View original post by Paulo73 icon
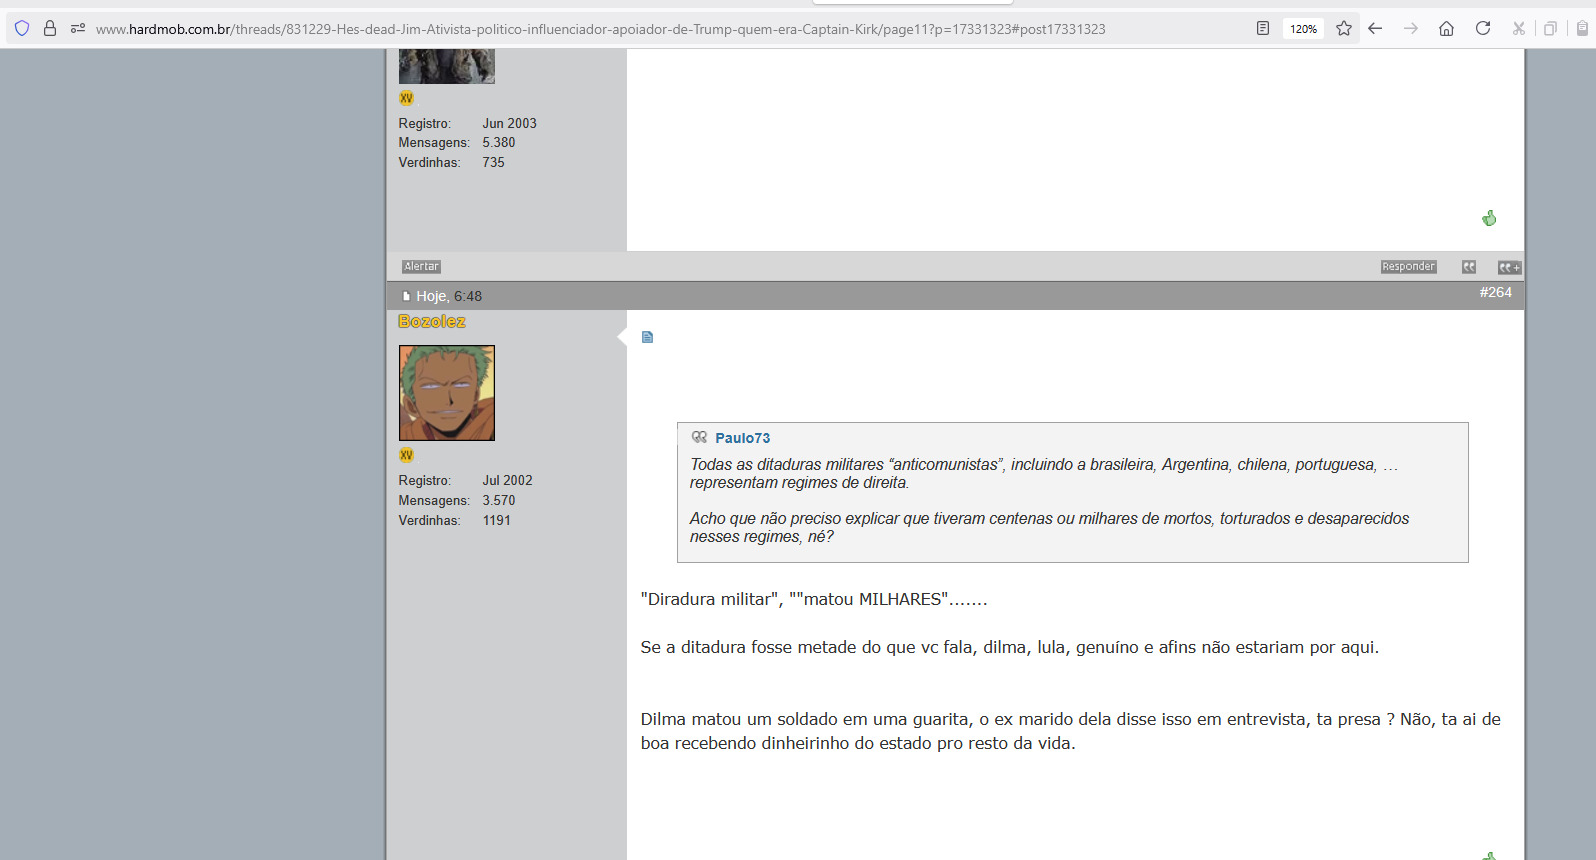Image resolution: width=1596 pixels, height=860 pixels. [x=699, y=437]
